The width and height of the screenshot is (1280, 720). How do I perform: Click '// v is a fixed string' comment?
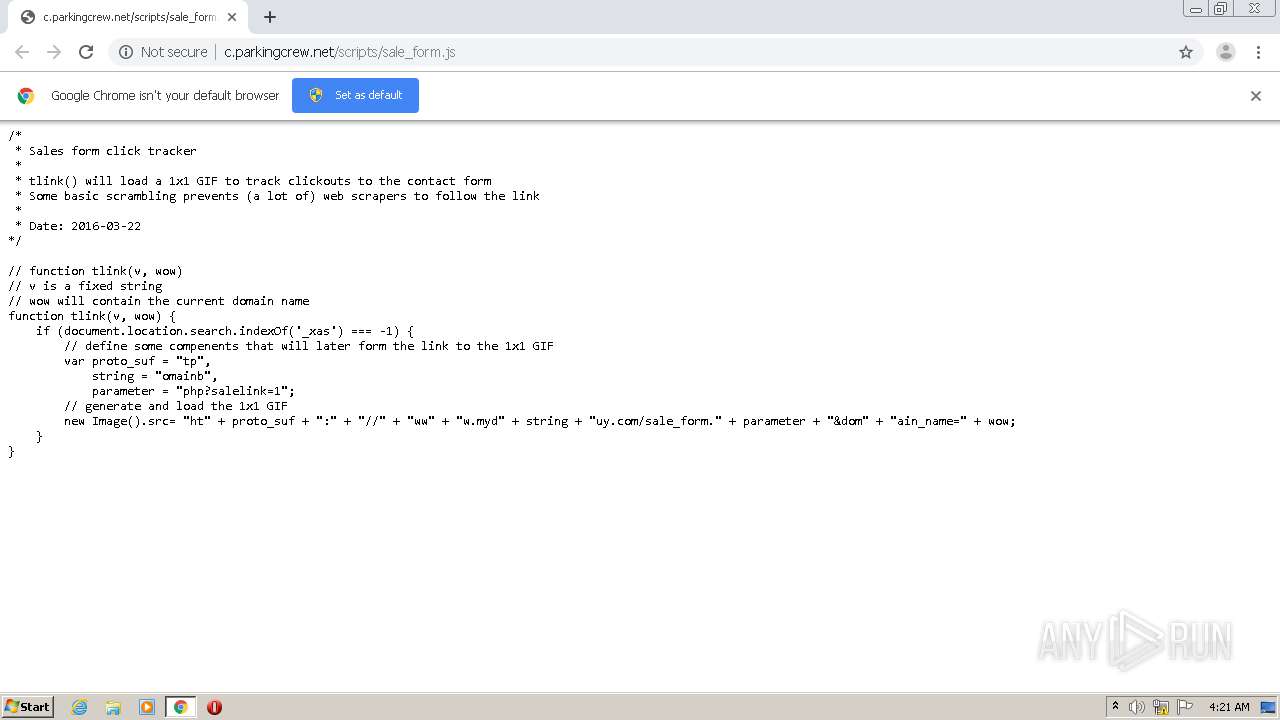(85, 286)
